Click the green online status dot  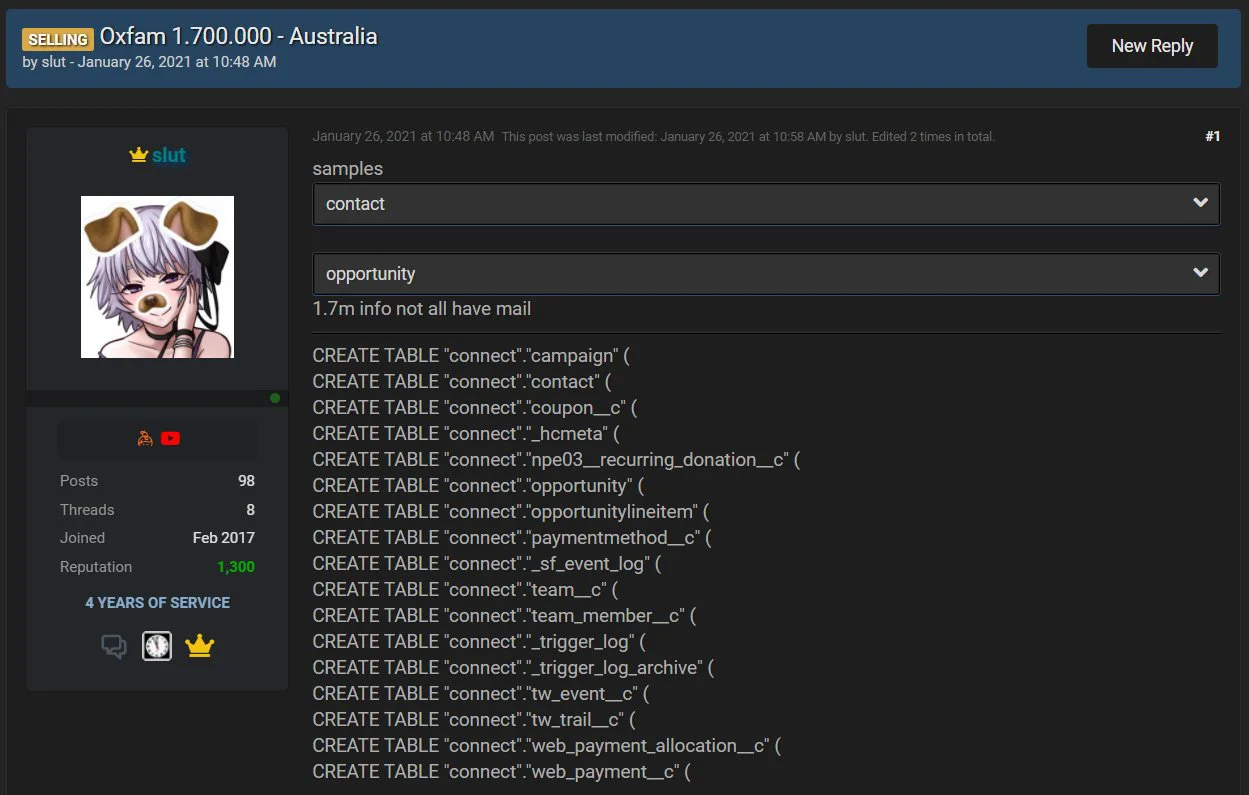[x=275, y=398]
